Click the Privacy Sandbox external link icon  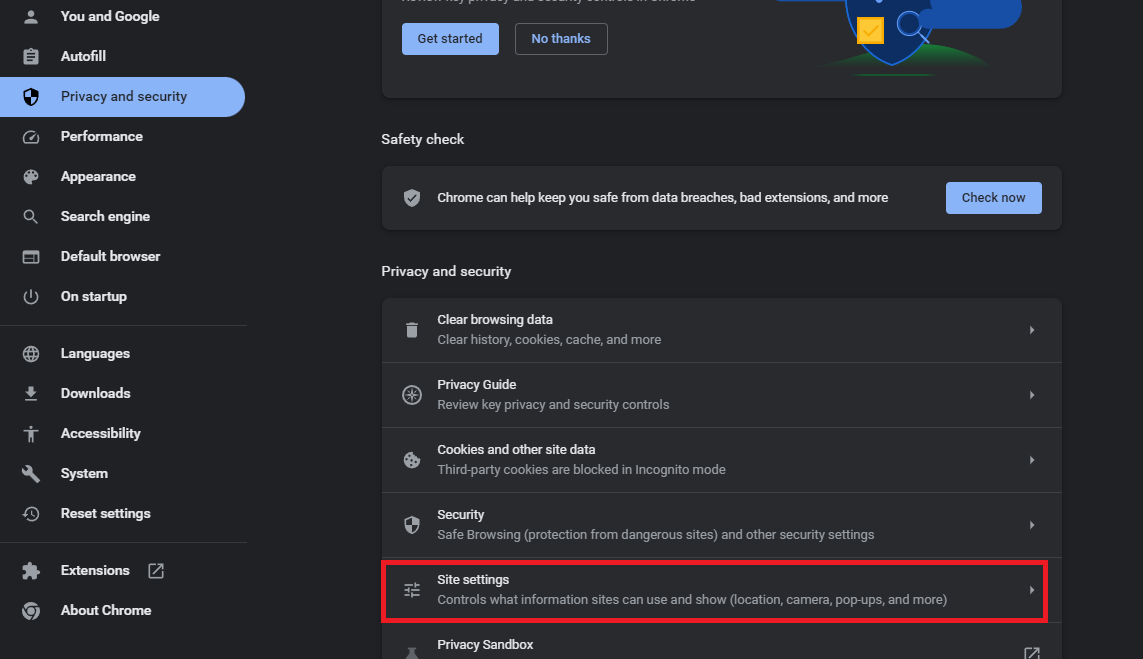click(1031, 653)
